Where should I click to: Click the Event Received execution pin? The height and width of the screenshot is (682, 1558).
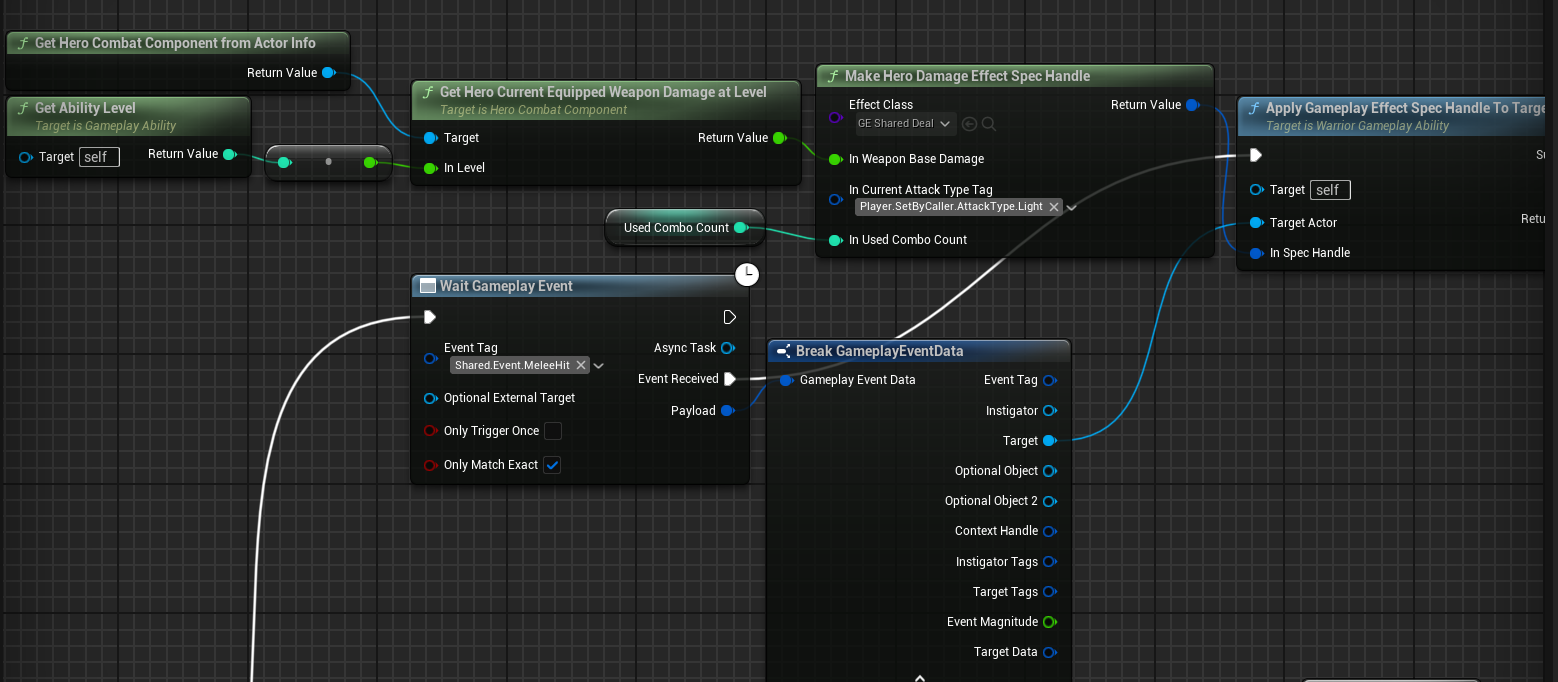click(730, 379)
